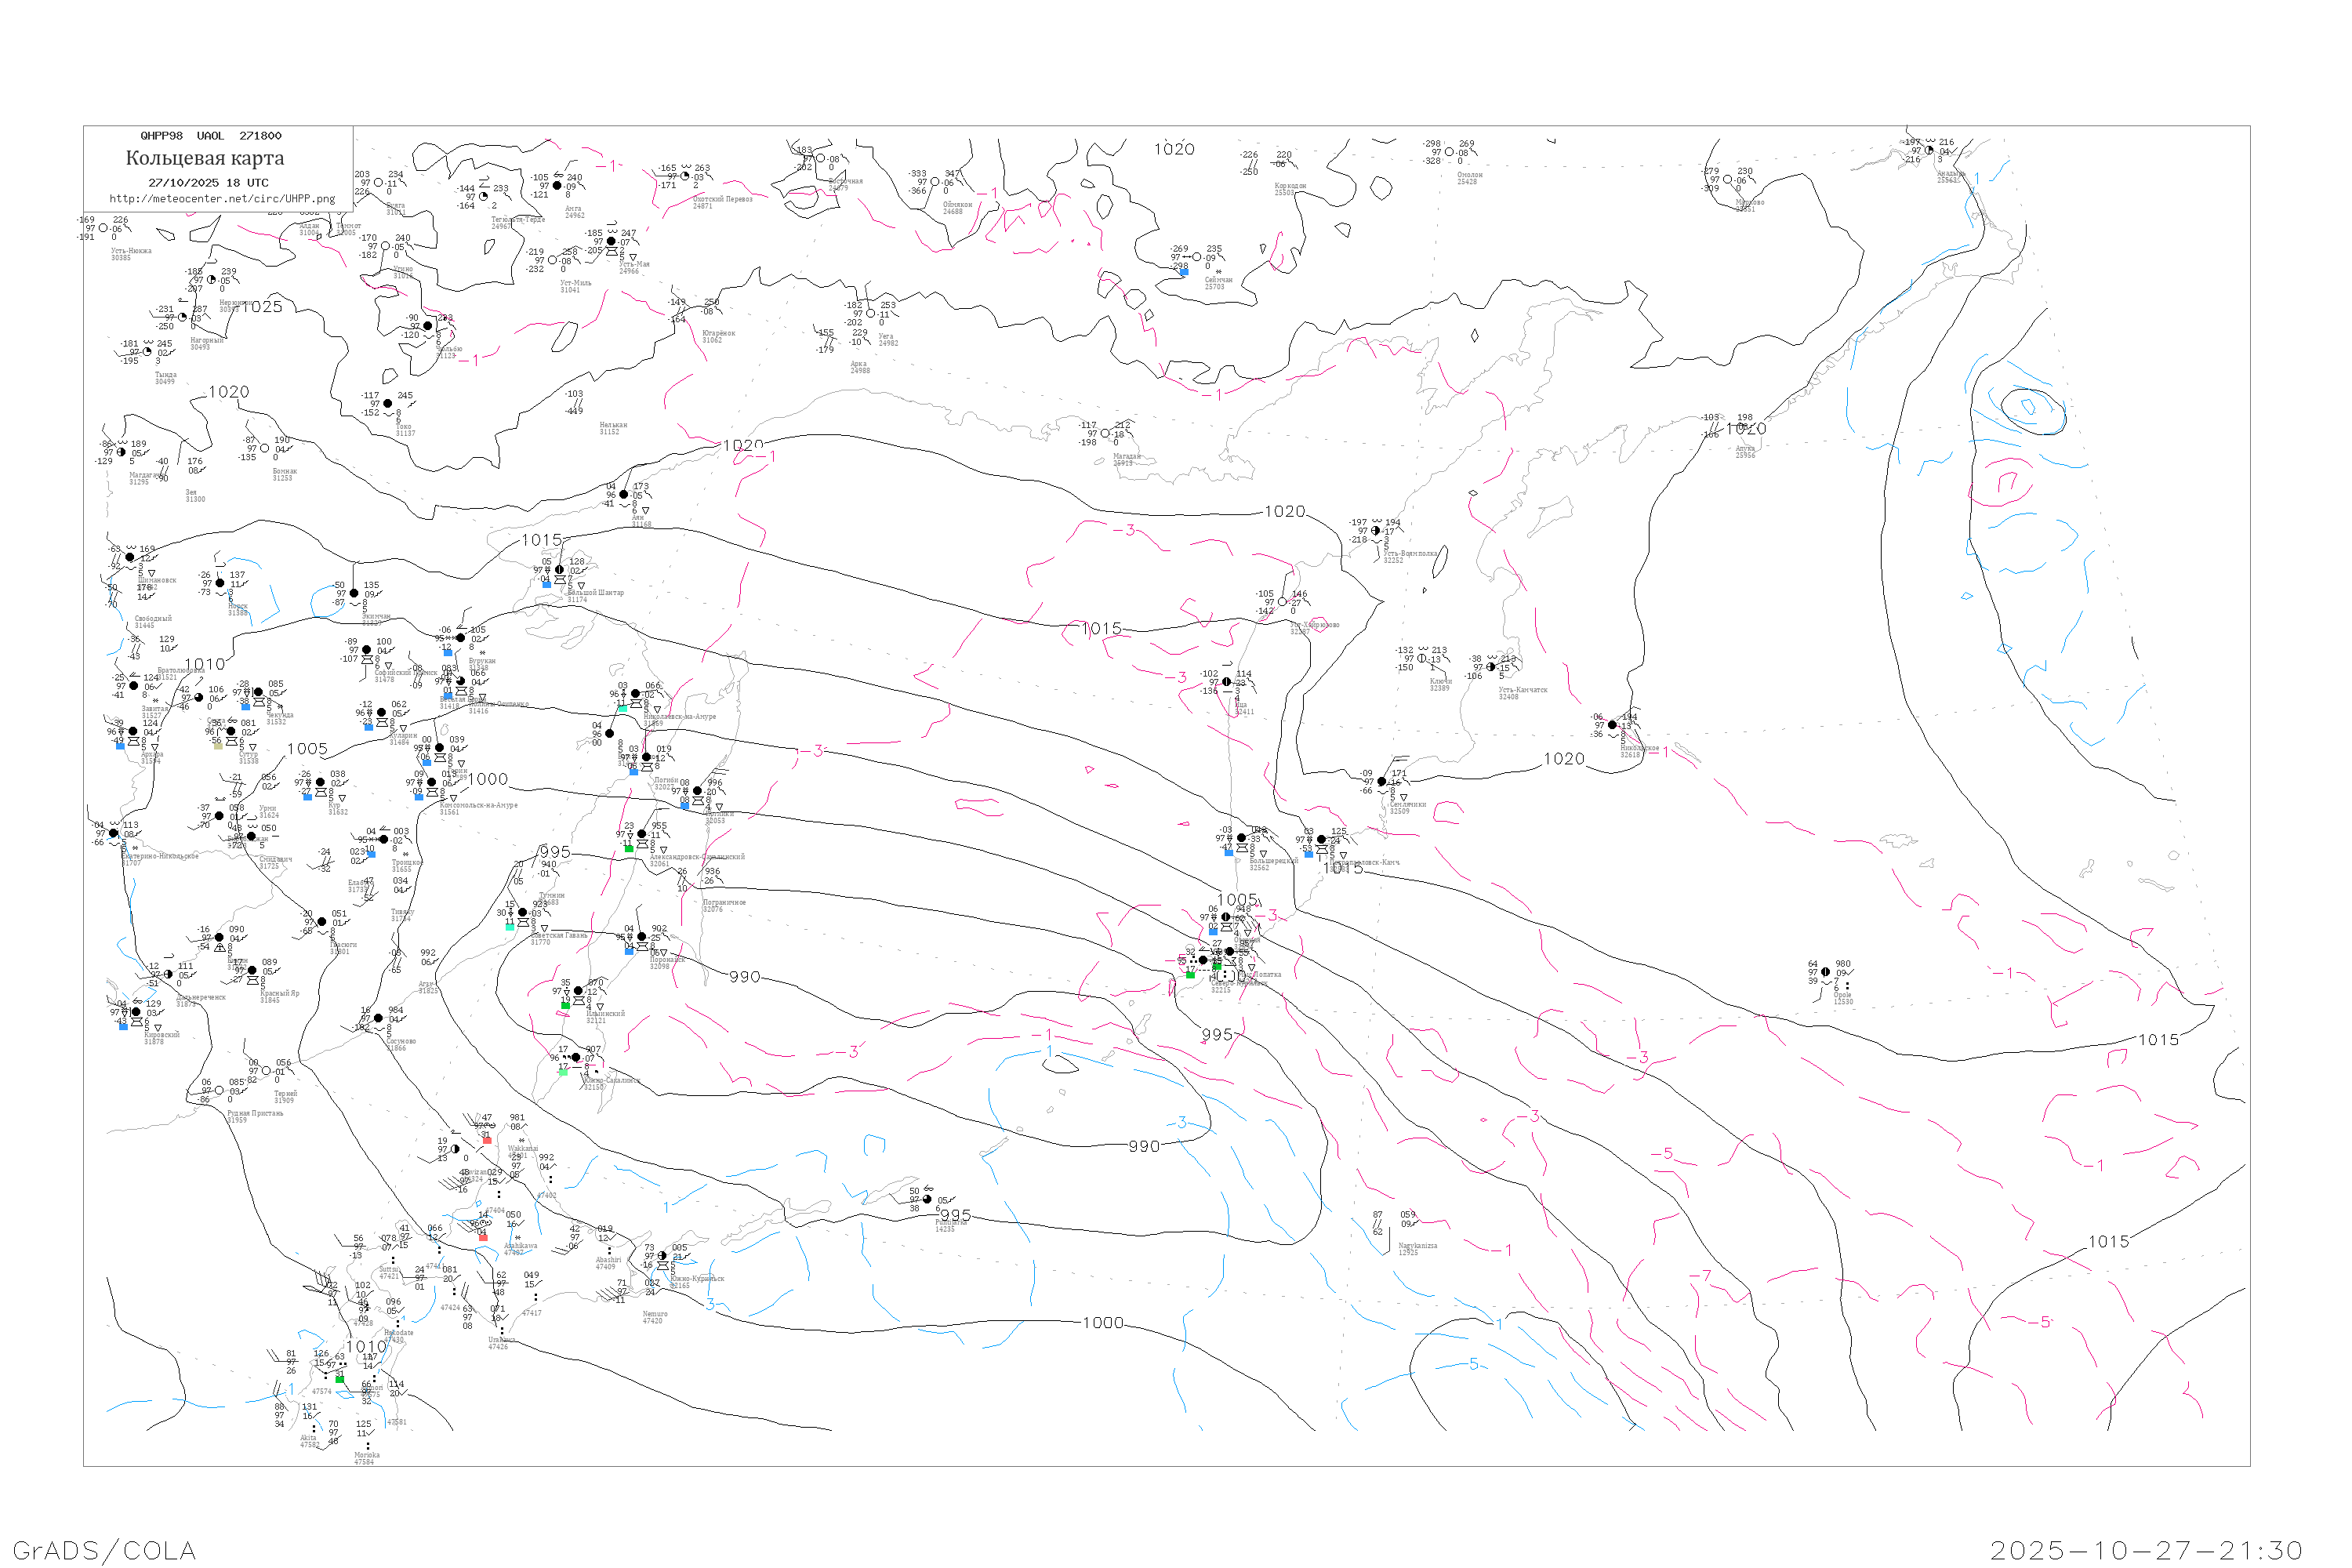Click the station circle at Усть-Мая

612,241
